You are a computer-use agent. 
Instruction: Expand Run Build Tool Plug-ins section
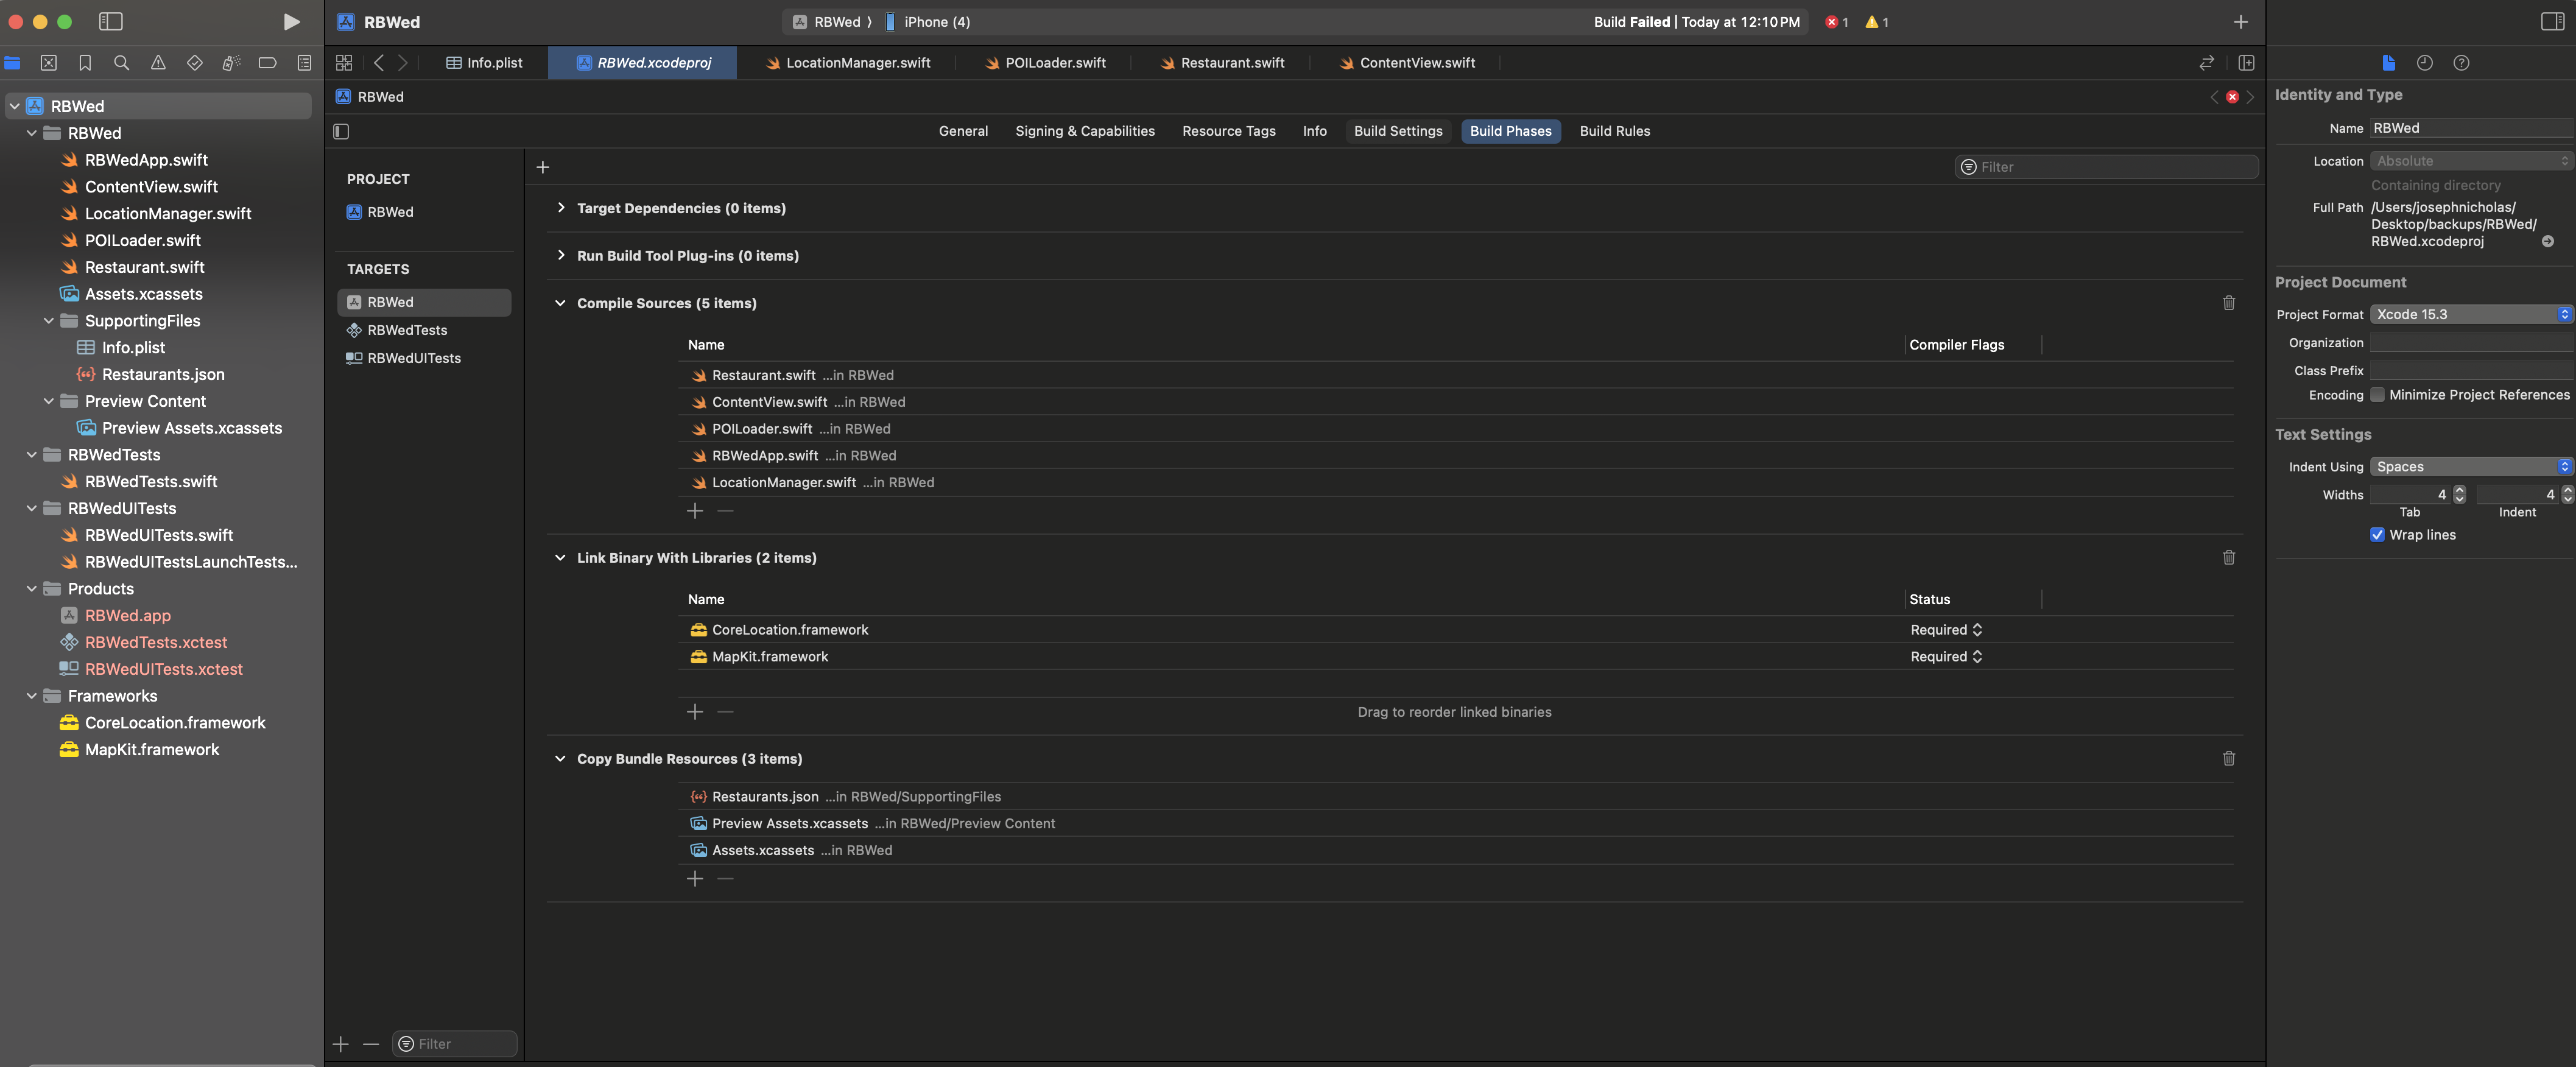coord(561,256)
